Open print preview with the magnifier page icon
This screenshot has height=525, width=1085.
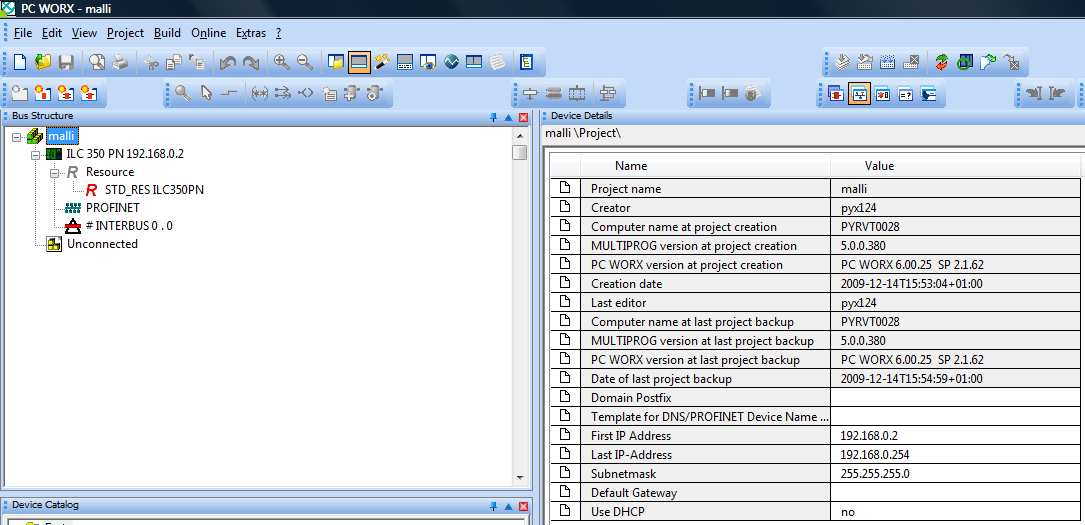(98, 62)
